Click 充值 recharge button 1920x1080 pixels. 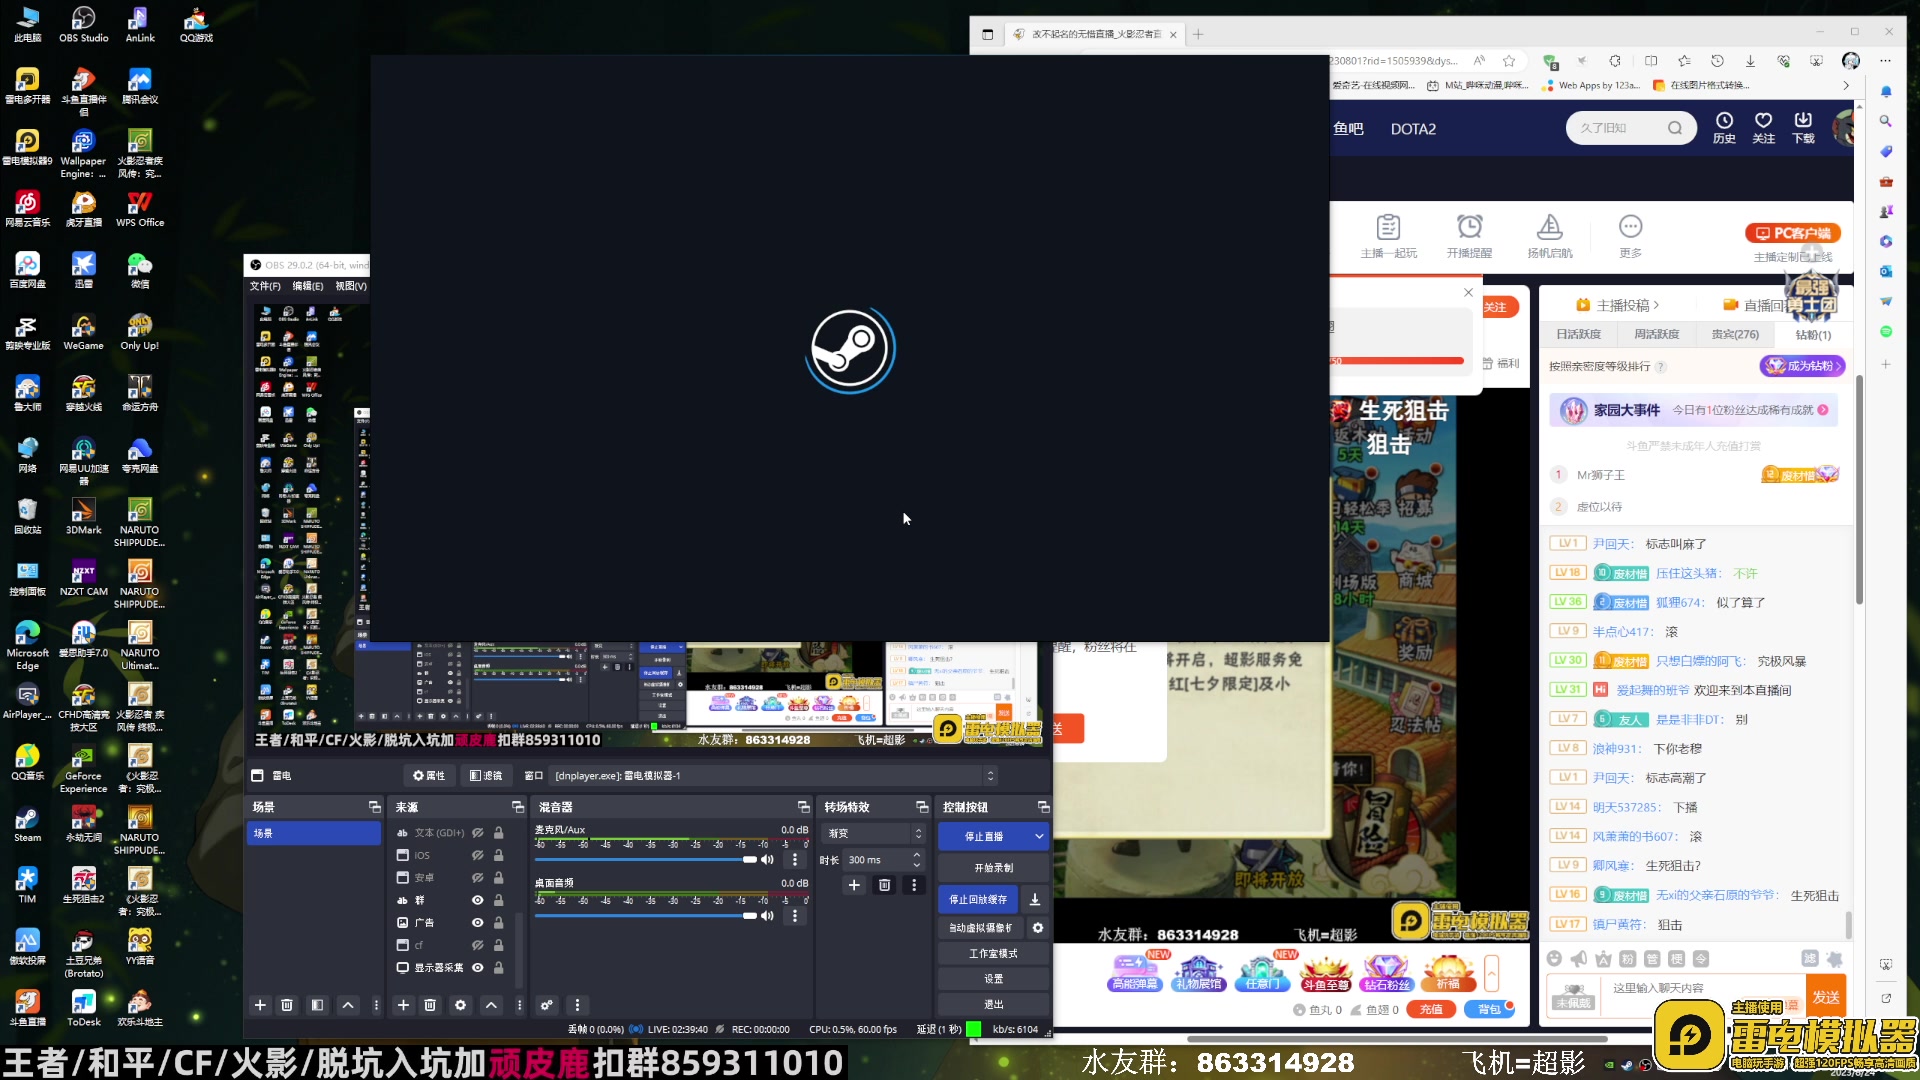click(x=1431, y=1010)
